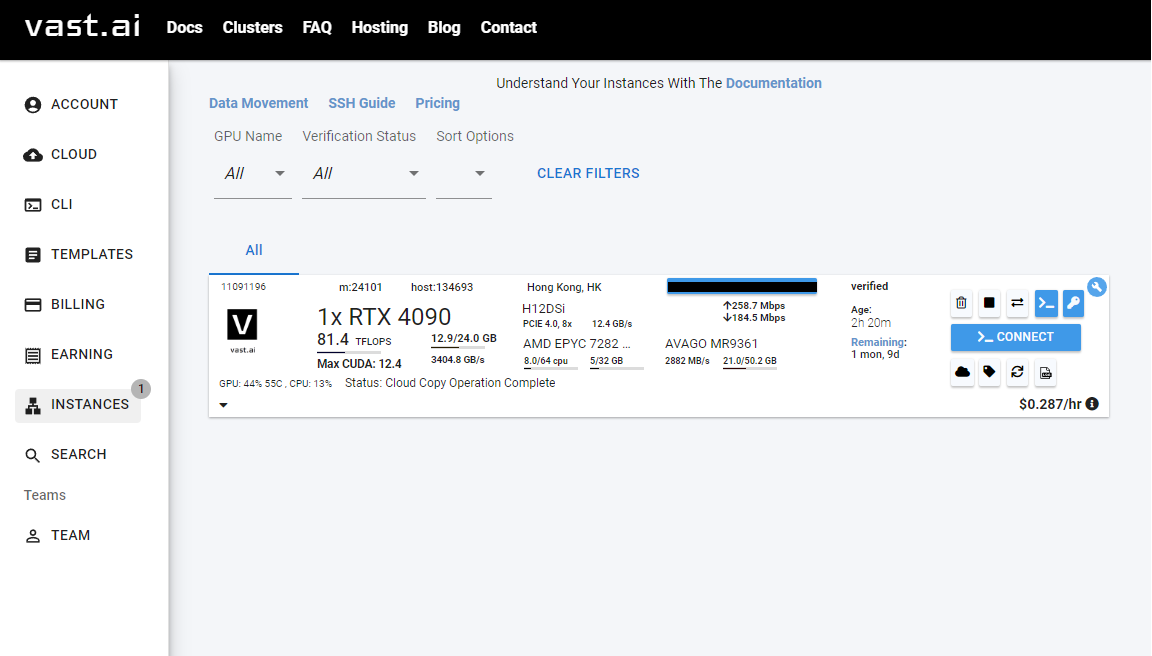Click the vast.ai template thumbnail on the instance

point(242,331)
